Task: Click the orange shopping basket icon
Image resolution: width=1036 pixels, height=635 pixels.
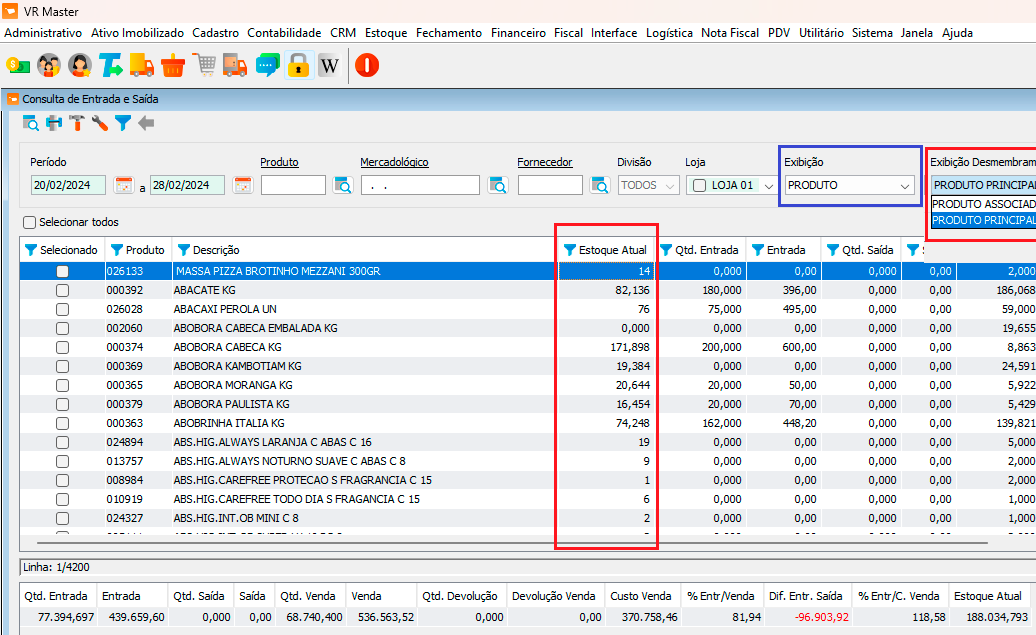Action: (173, 66)
